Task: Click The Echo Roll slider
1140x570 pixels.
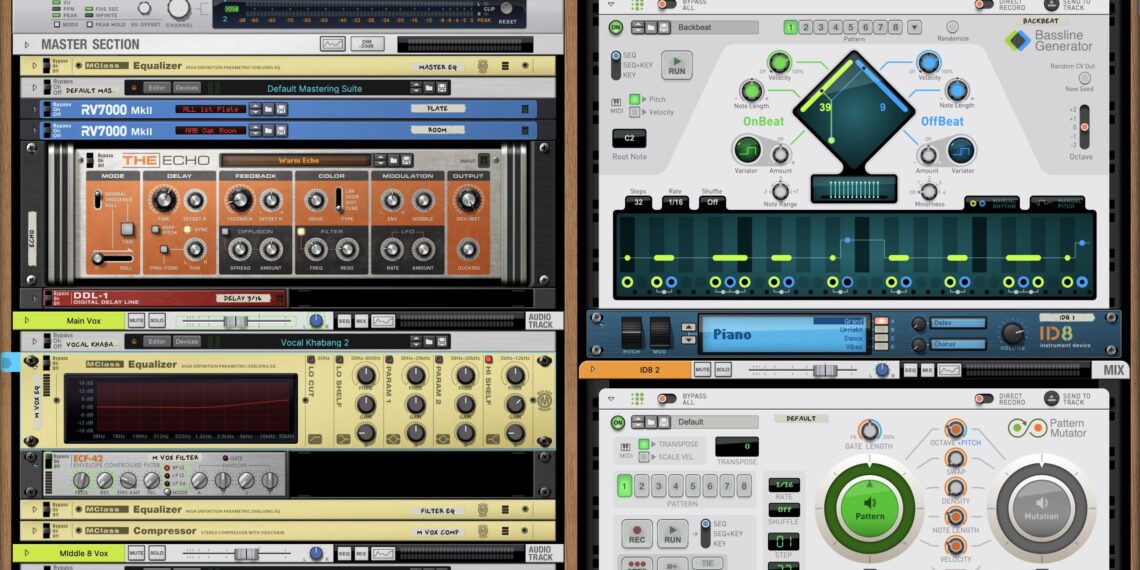Action: [113, 258]
